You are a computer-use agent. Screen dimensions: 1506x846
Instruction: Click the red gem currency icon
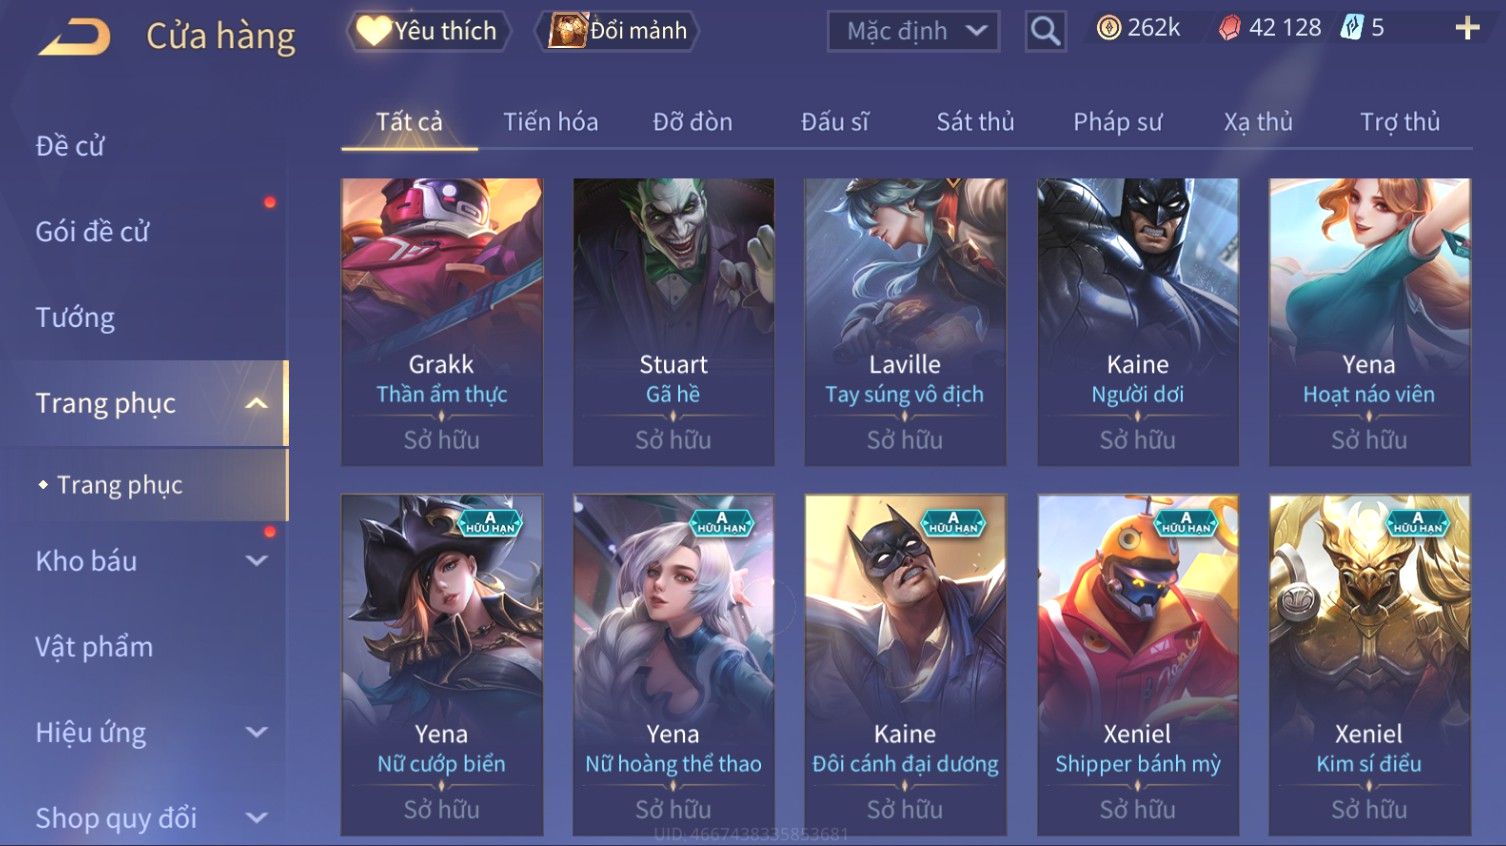coord(1230,28)
